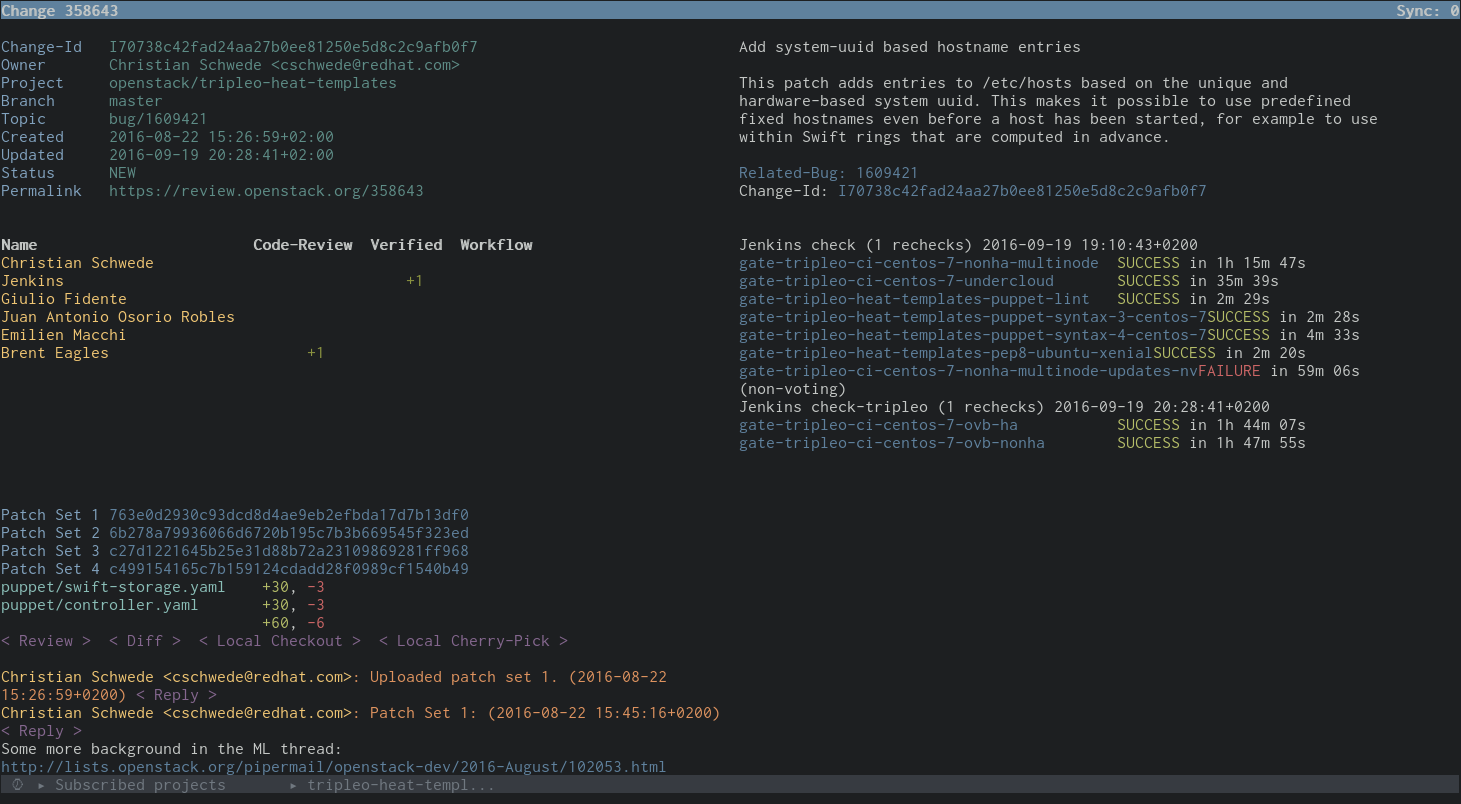
Task: Click the Diff button
Action: coord(145,641)
